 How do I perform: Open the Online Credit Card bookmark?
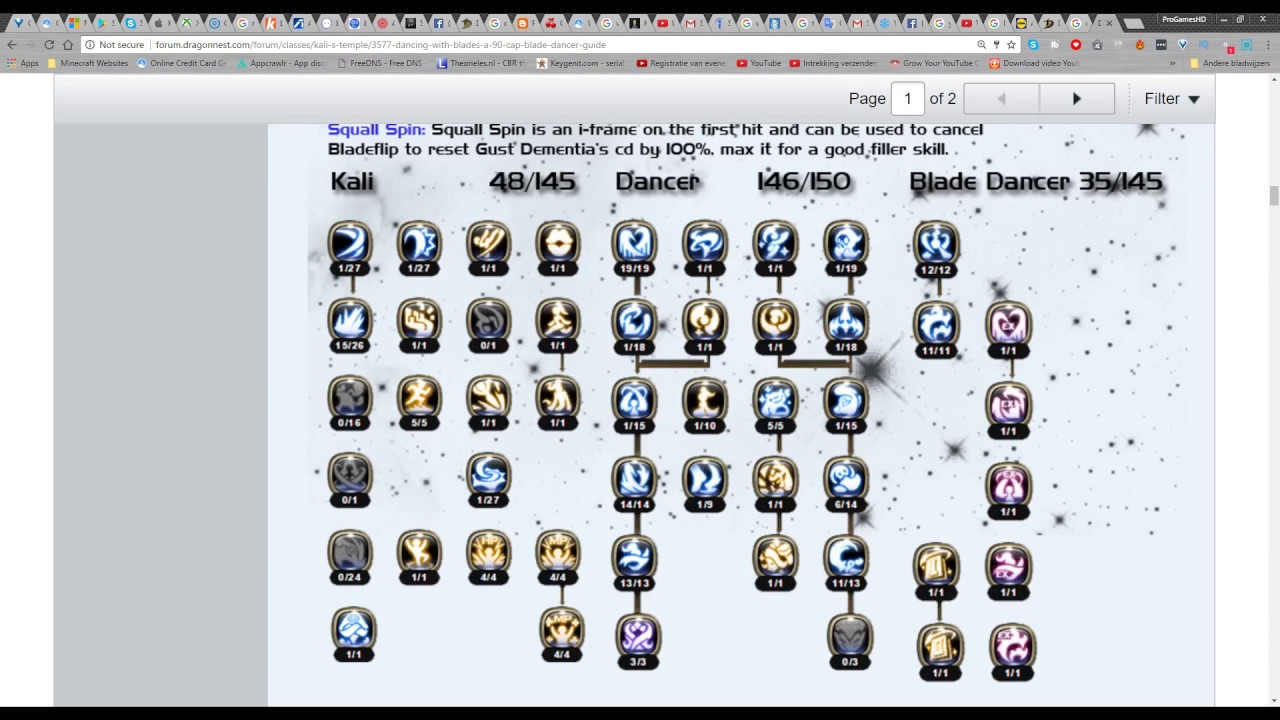pyautogui.click(x=182, y=63)
